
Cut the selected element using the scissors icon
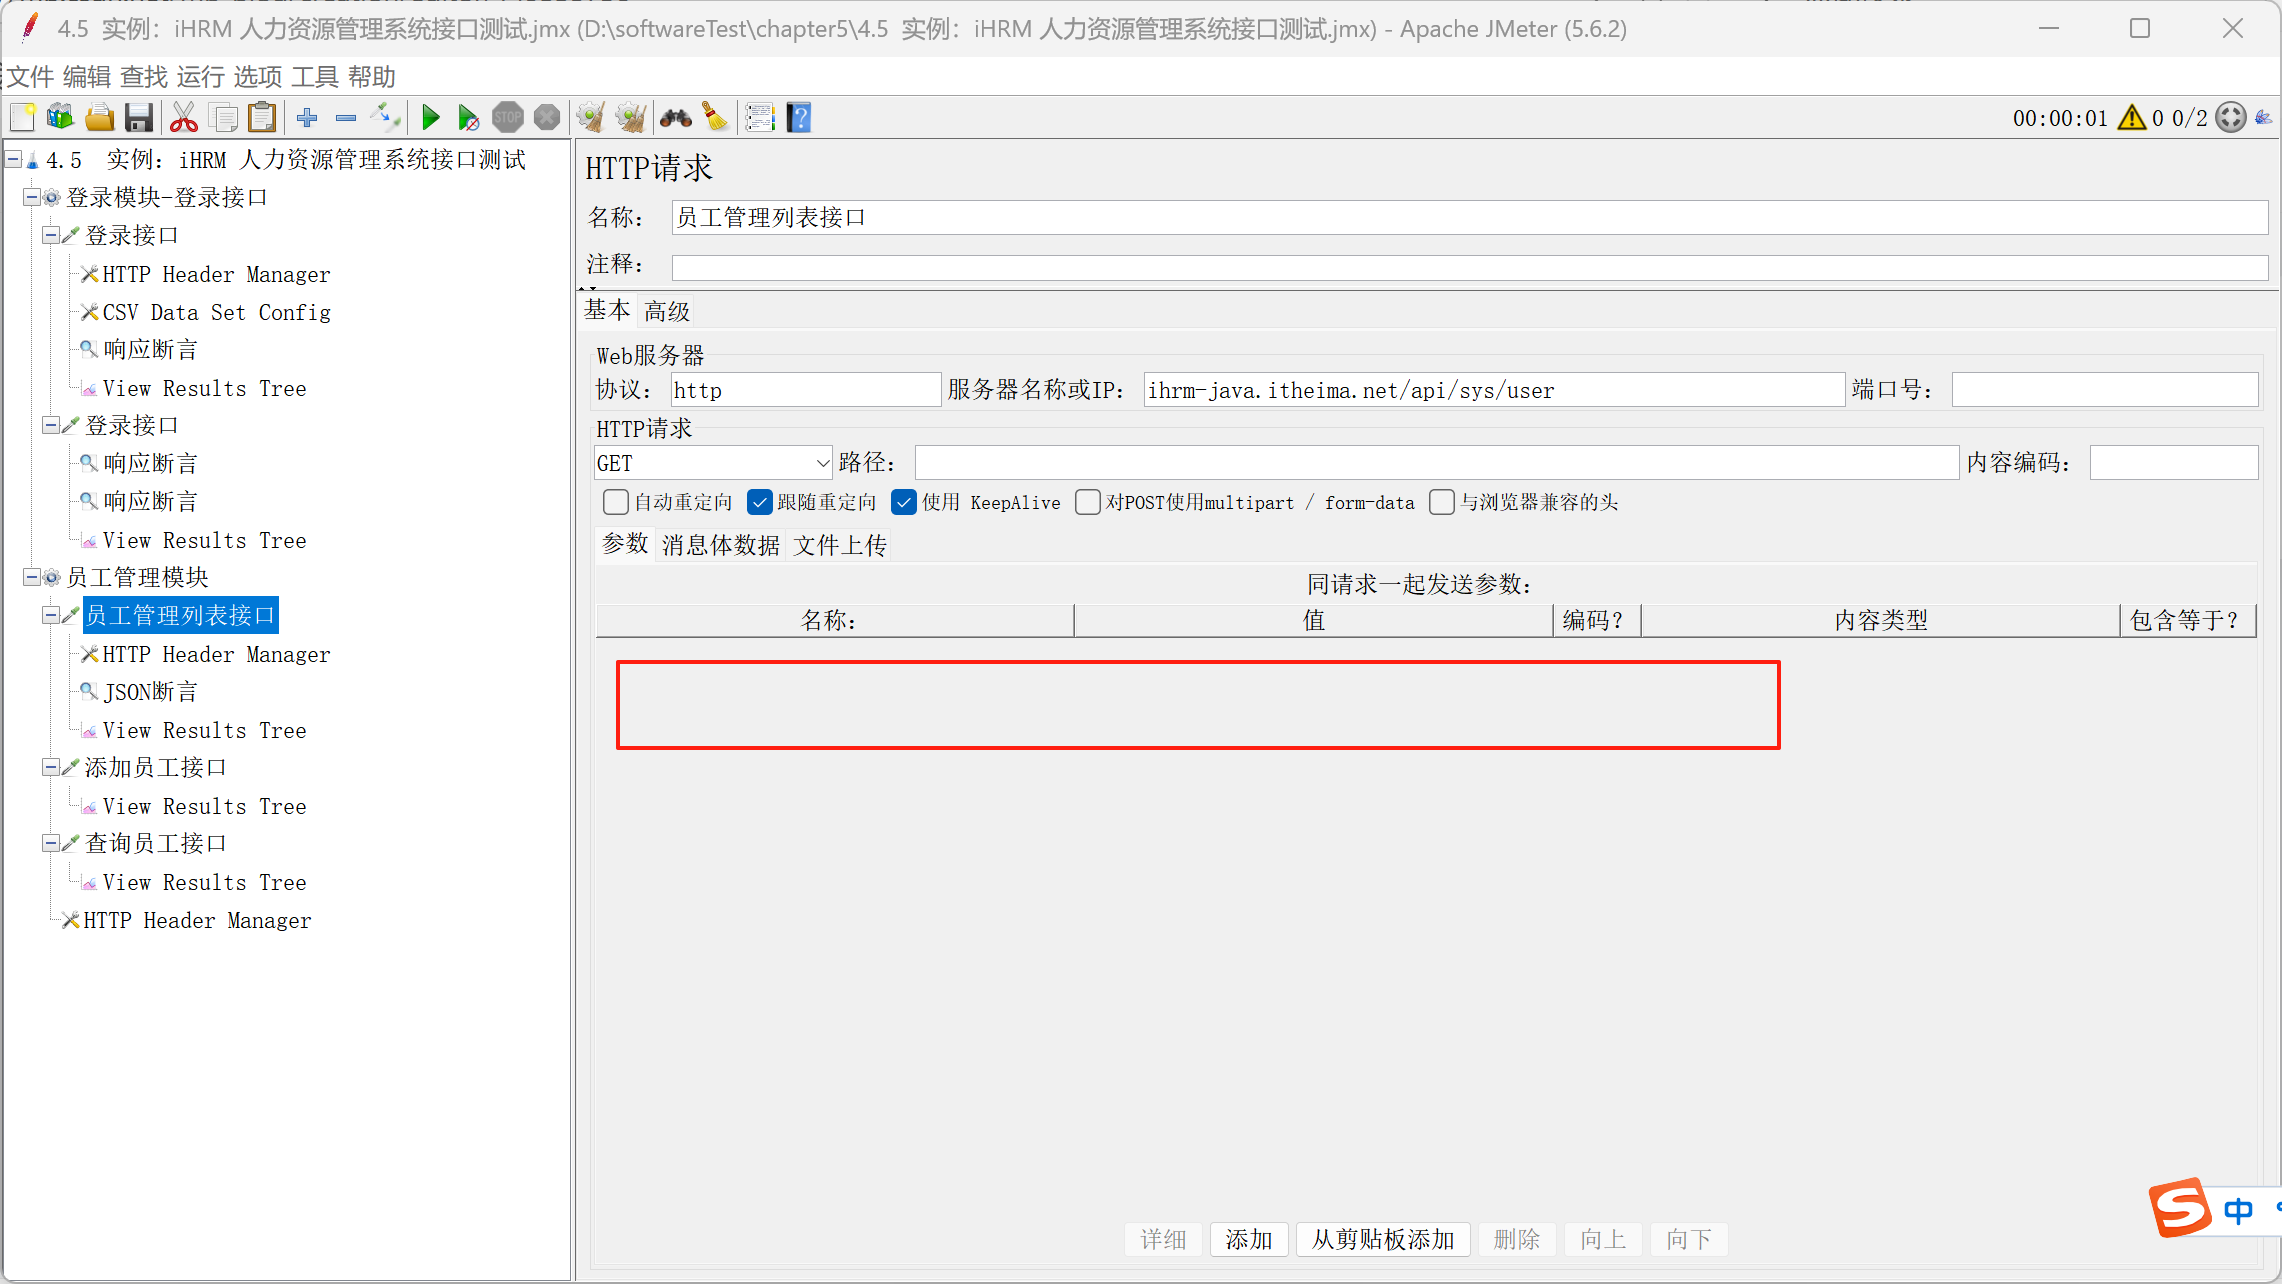tap(183, 117)
